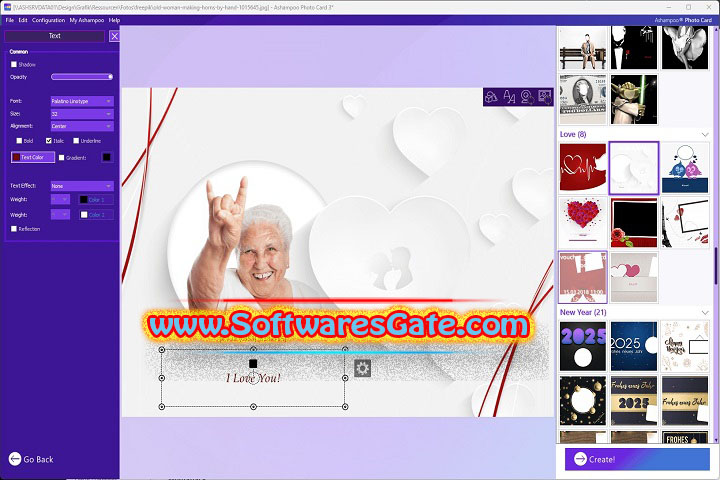Click the Opacity slider
The image size is (720, 480).
click(82, 77)
